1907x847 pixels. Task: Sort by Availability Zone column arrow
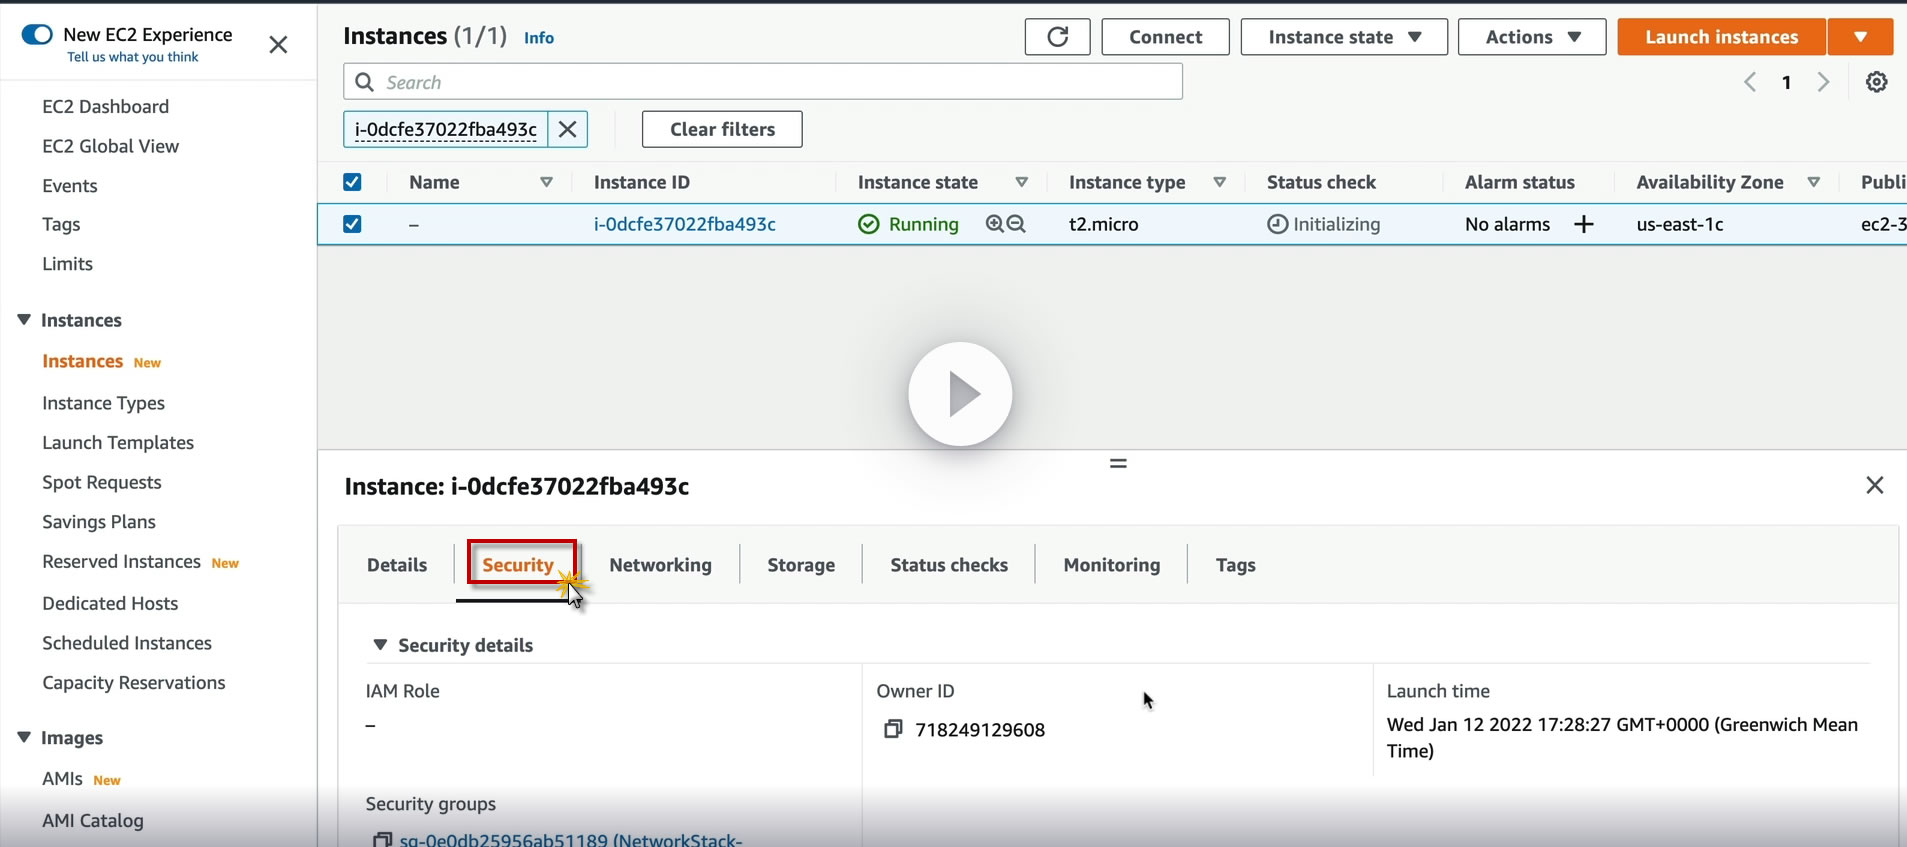coord(1813,182)
